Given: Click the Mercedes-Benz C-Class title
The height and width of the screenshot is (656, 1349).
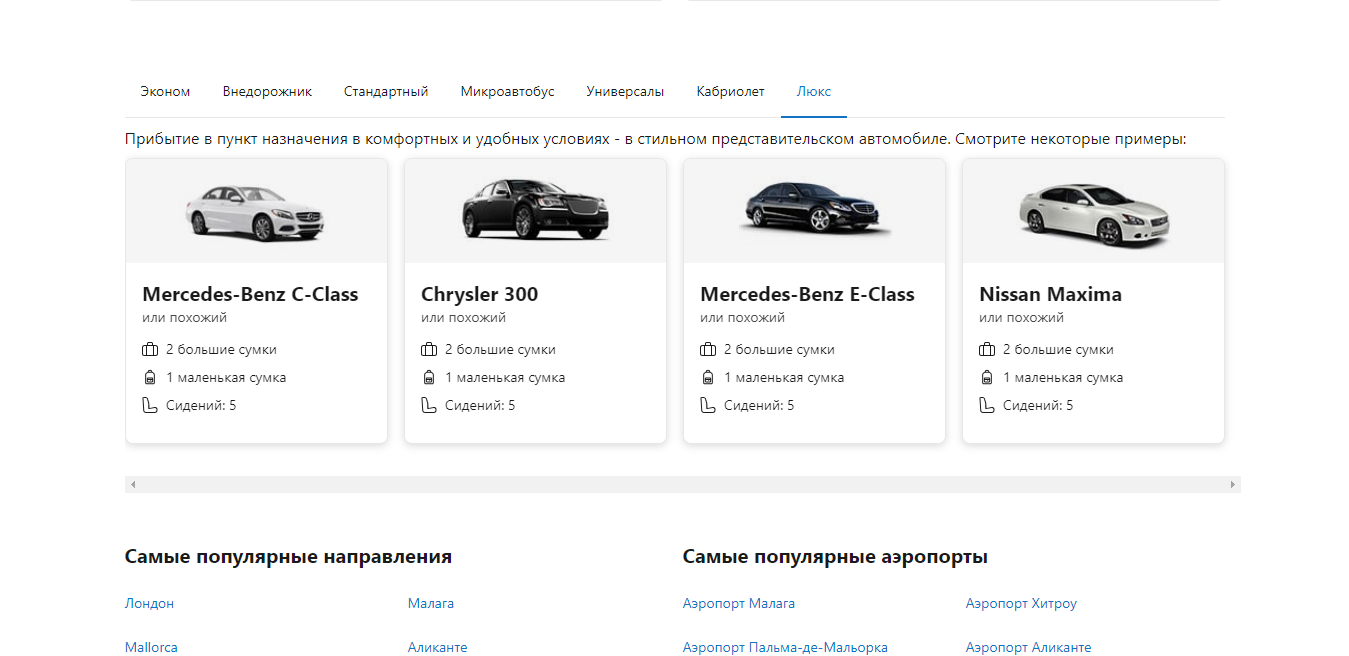Looking at the screenshot, I should pyautogui.click(x=250, y=294).
